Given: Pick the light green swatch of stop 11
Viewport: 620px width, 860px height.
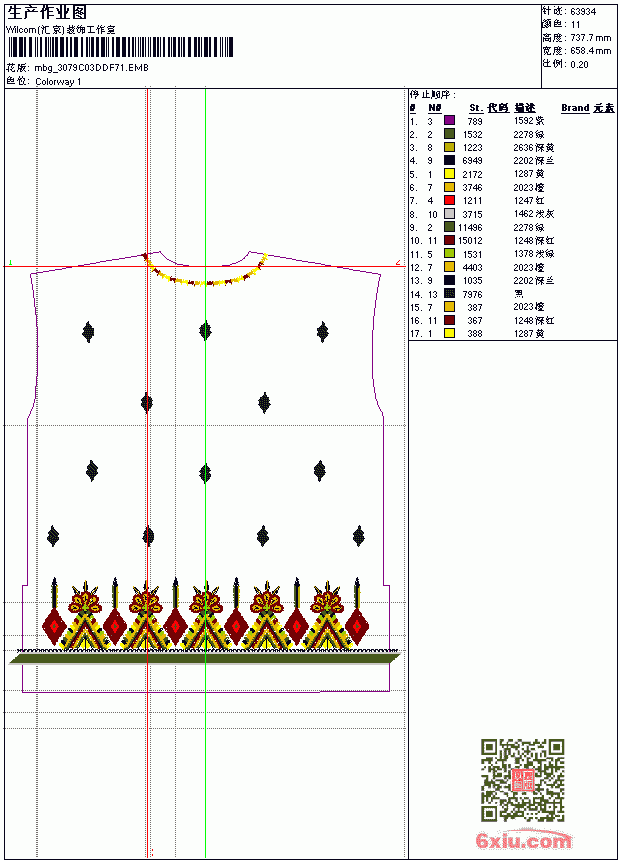Looking at the screenshot, I should pyautogui.click(x=449, y=254).
